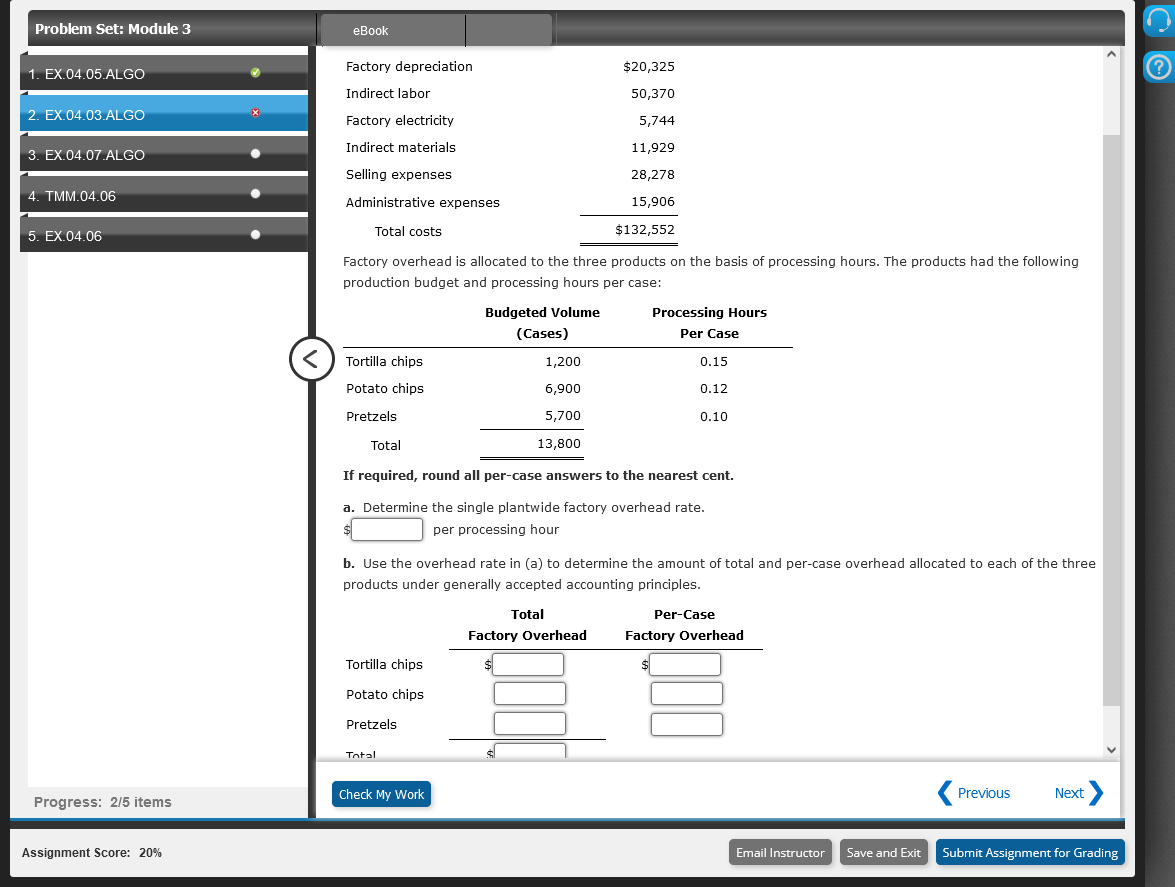Click the total budgeted volume 13,800

(559, 444)
